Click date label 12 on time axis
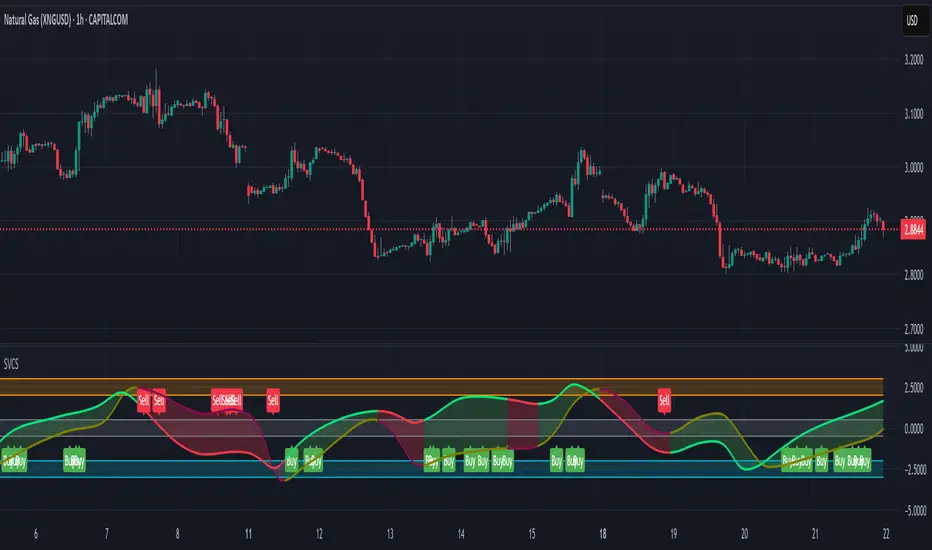The height and width of the screenshot is (550, 932). pos(319,534)
